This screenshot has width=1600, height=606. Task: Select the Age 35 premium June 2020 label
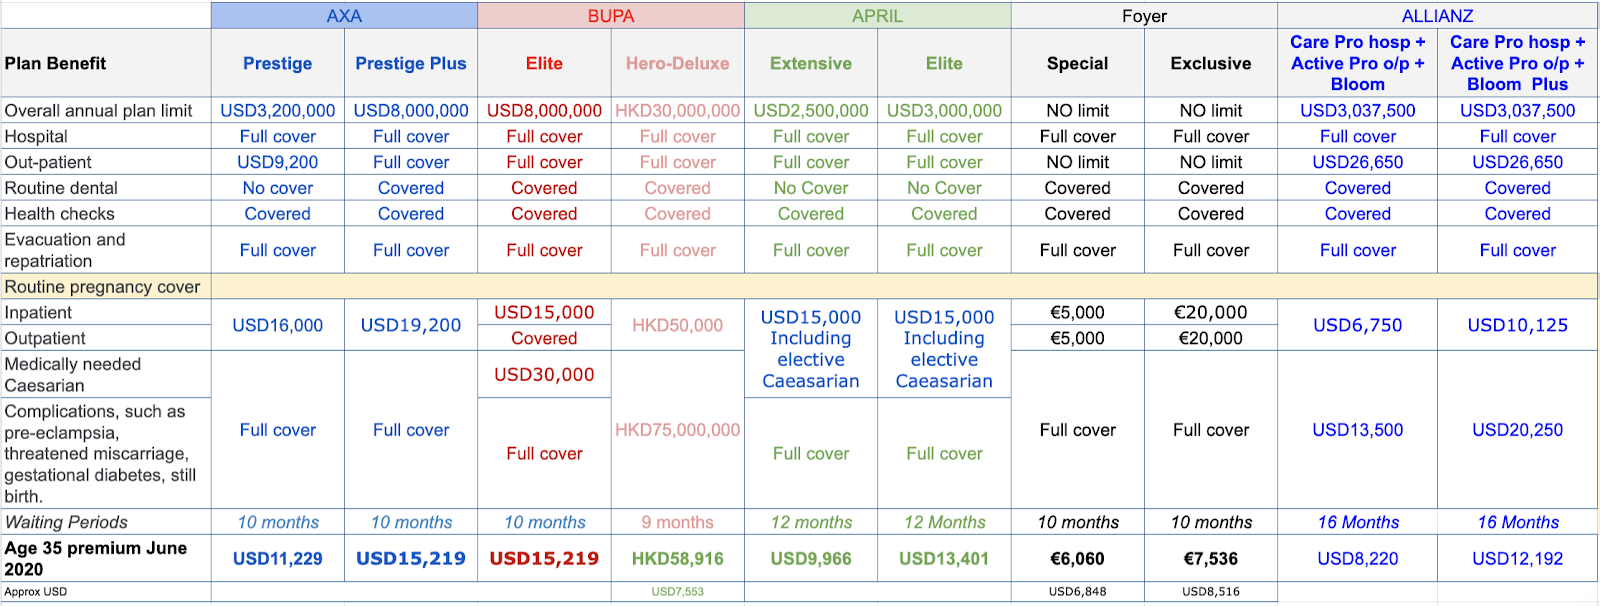pyautogui.click(x=106, y=558)
